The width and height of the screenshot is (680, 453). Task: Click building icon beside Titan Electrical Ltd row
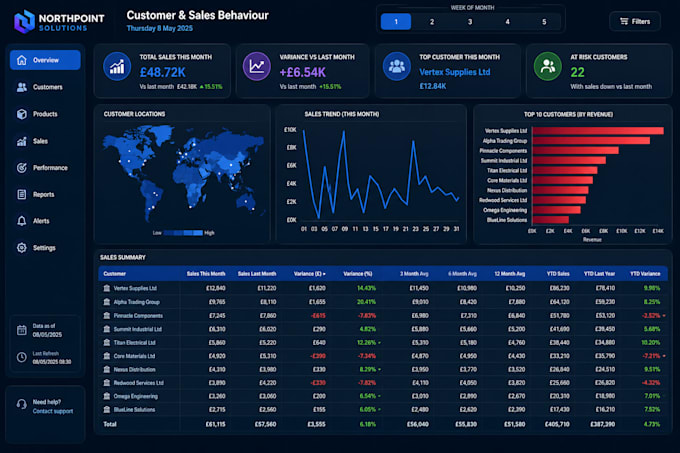tap(107, 342)
